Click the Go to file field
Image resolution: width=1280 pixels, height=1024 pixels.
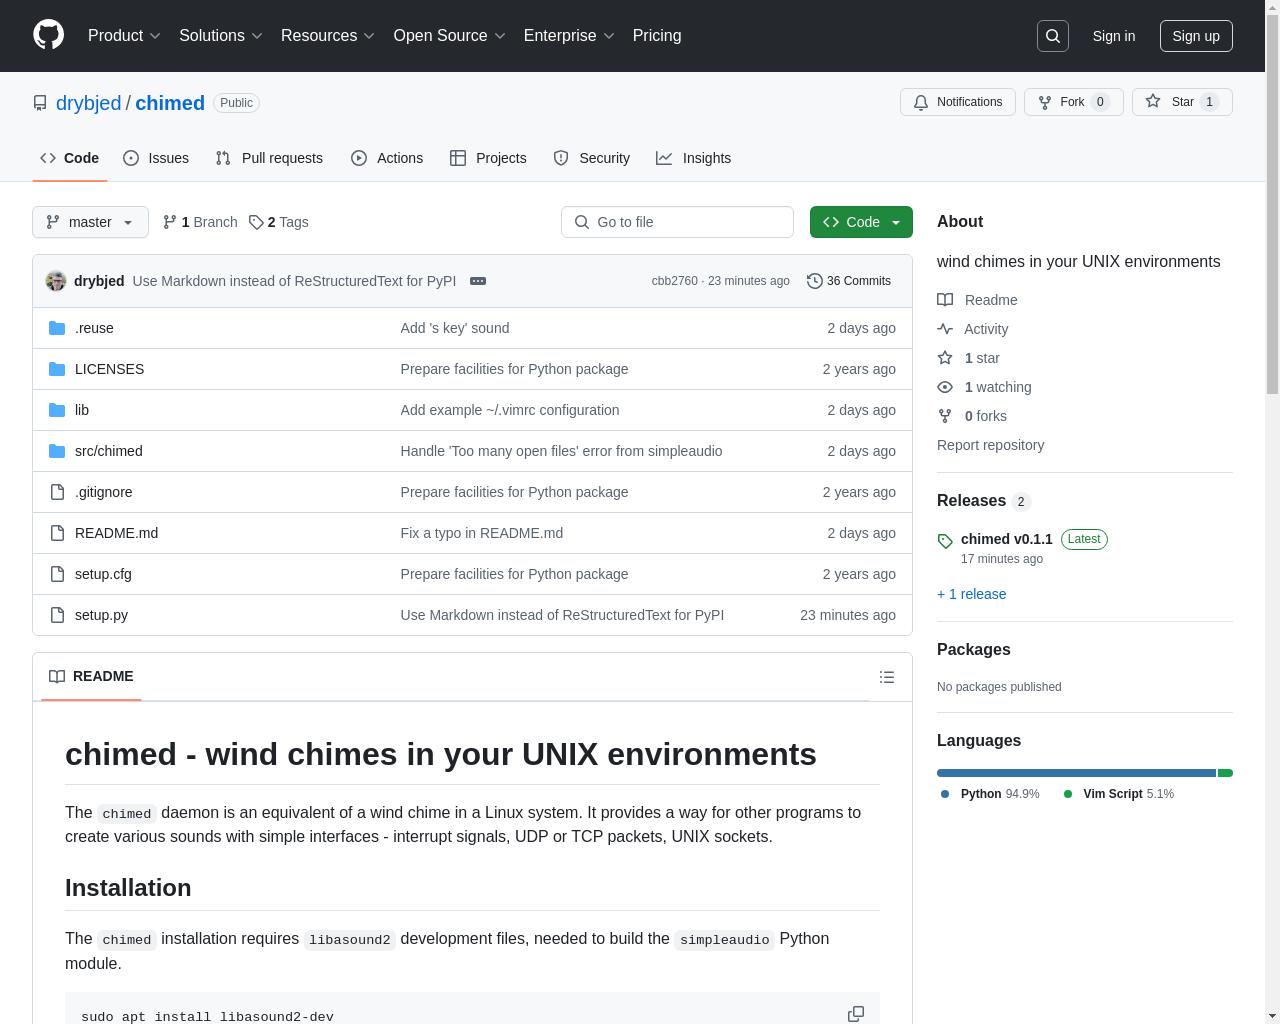(677, 222)
